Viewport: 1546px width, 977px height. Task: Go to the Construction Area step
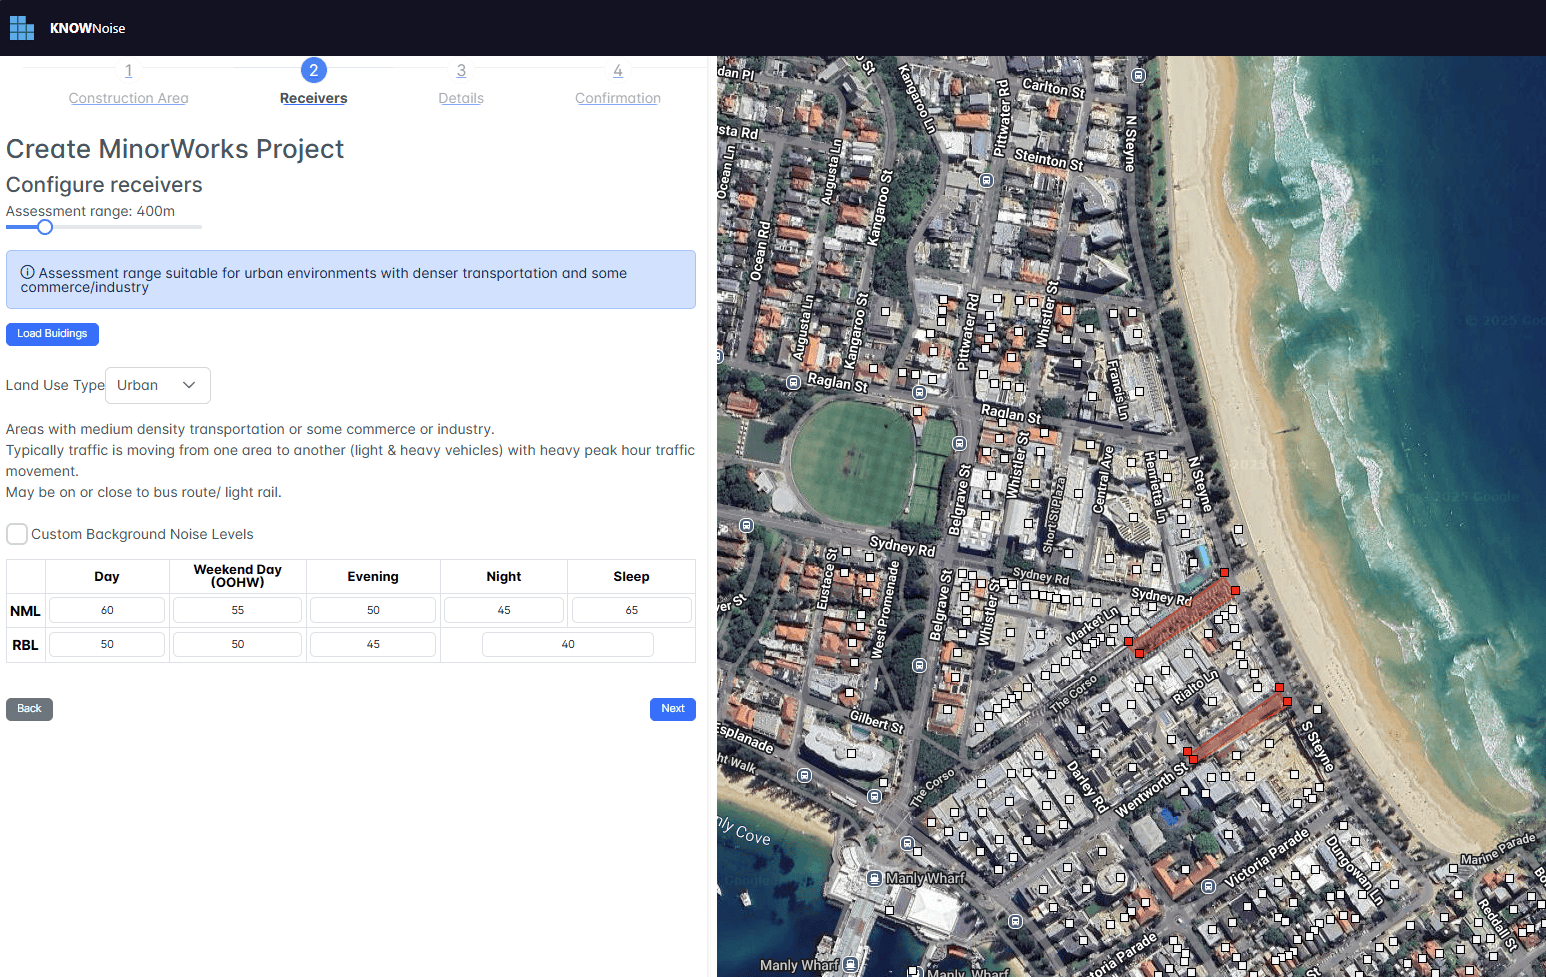tap(128, 98)
